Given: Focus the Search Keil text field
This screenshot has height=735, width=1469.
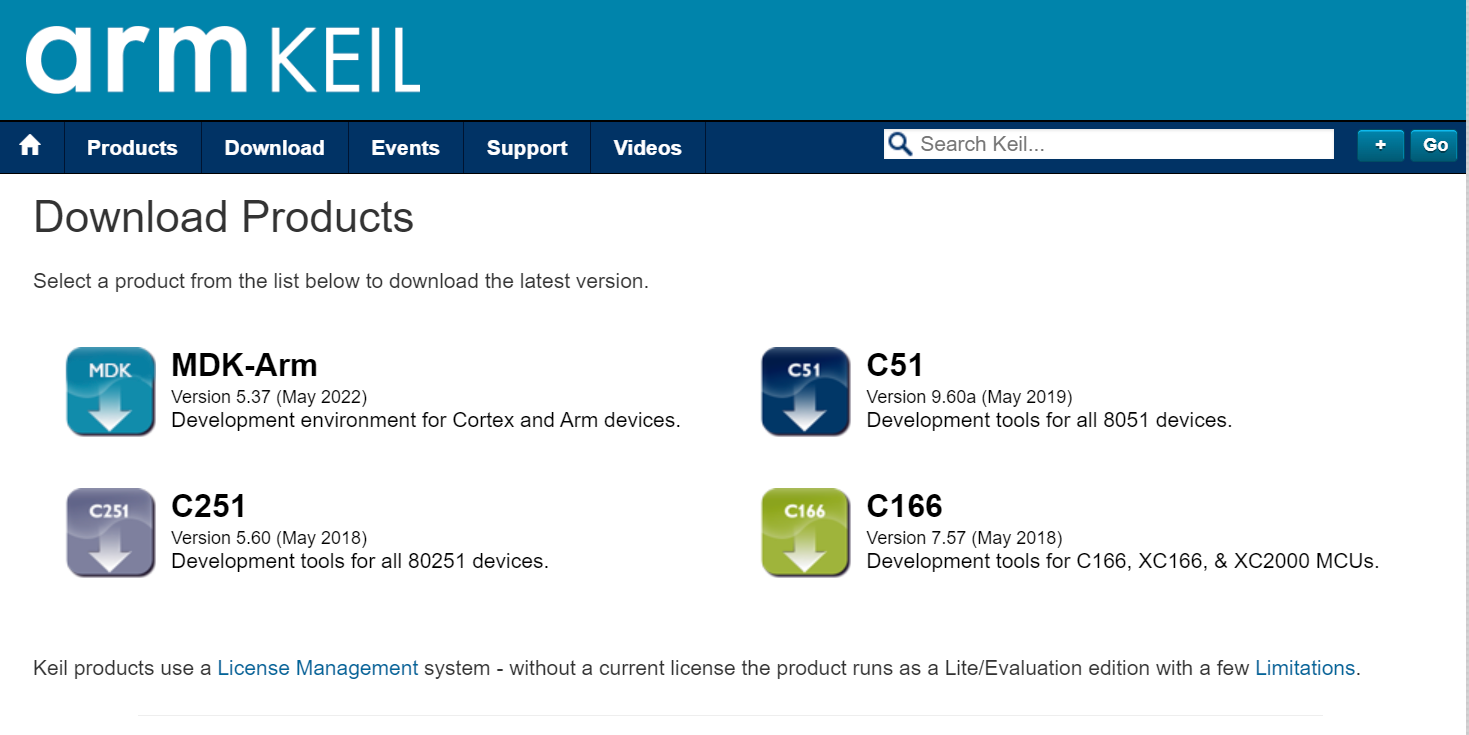Looking at the screenshot, I should tap(1120, 144).
